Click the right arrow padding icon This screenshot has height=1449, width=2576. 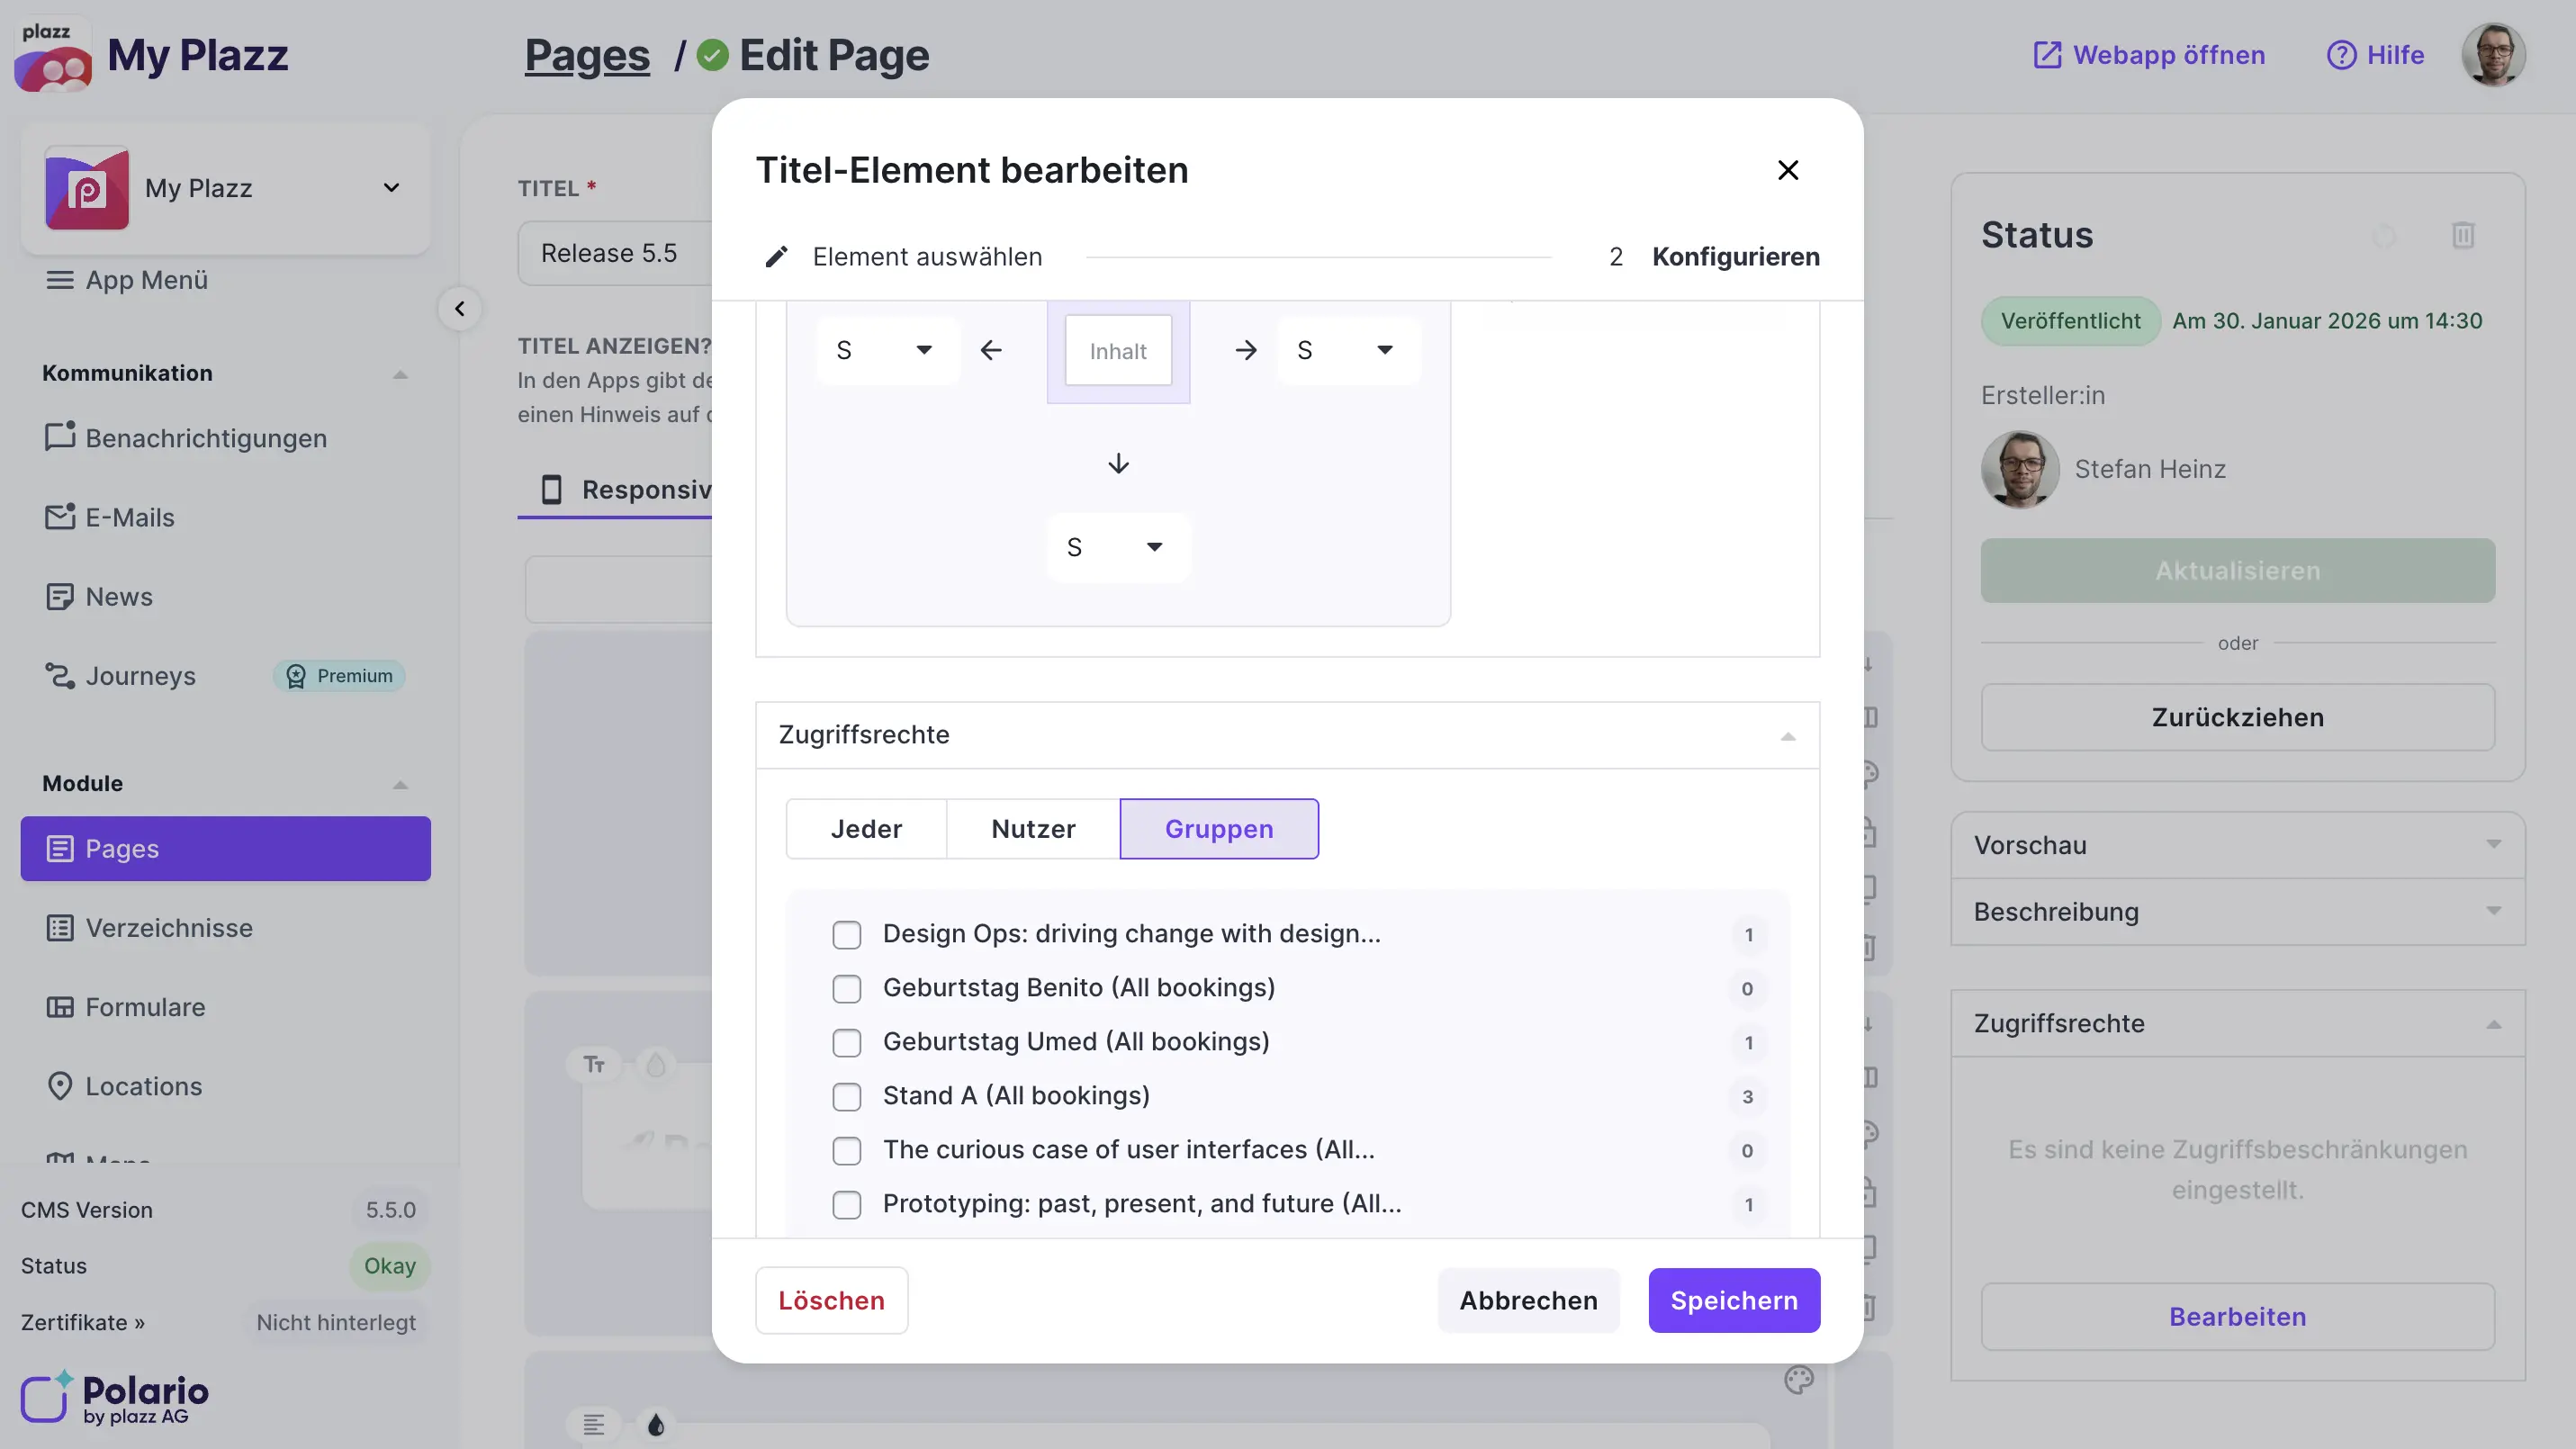(x=1245, y=351)
